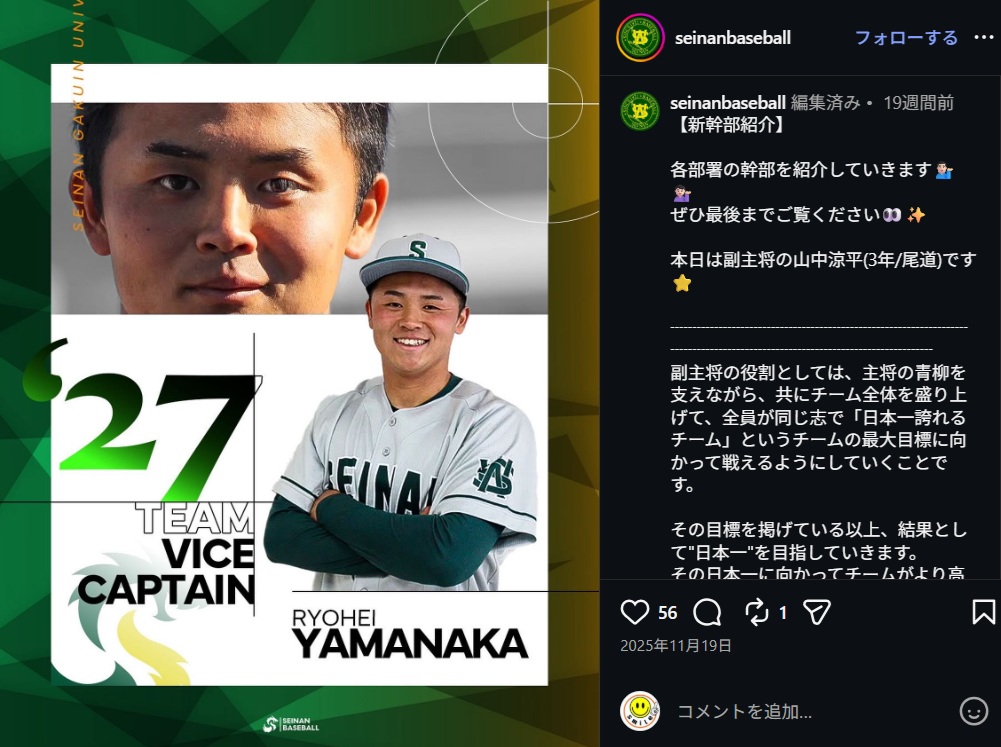Save post with bookmark icon
1001x747 pixels.
click(984, 612)
